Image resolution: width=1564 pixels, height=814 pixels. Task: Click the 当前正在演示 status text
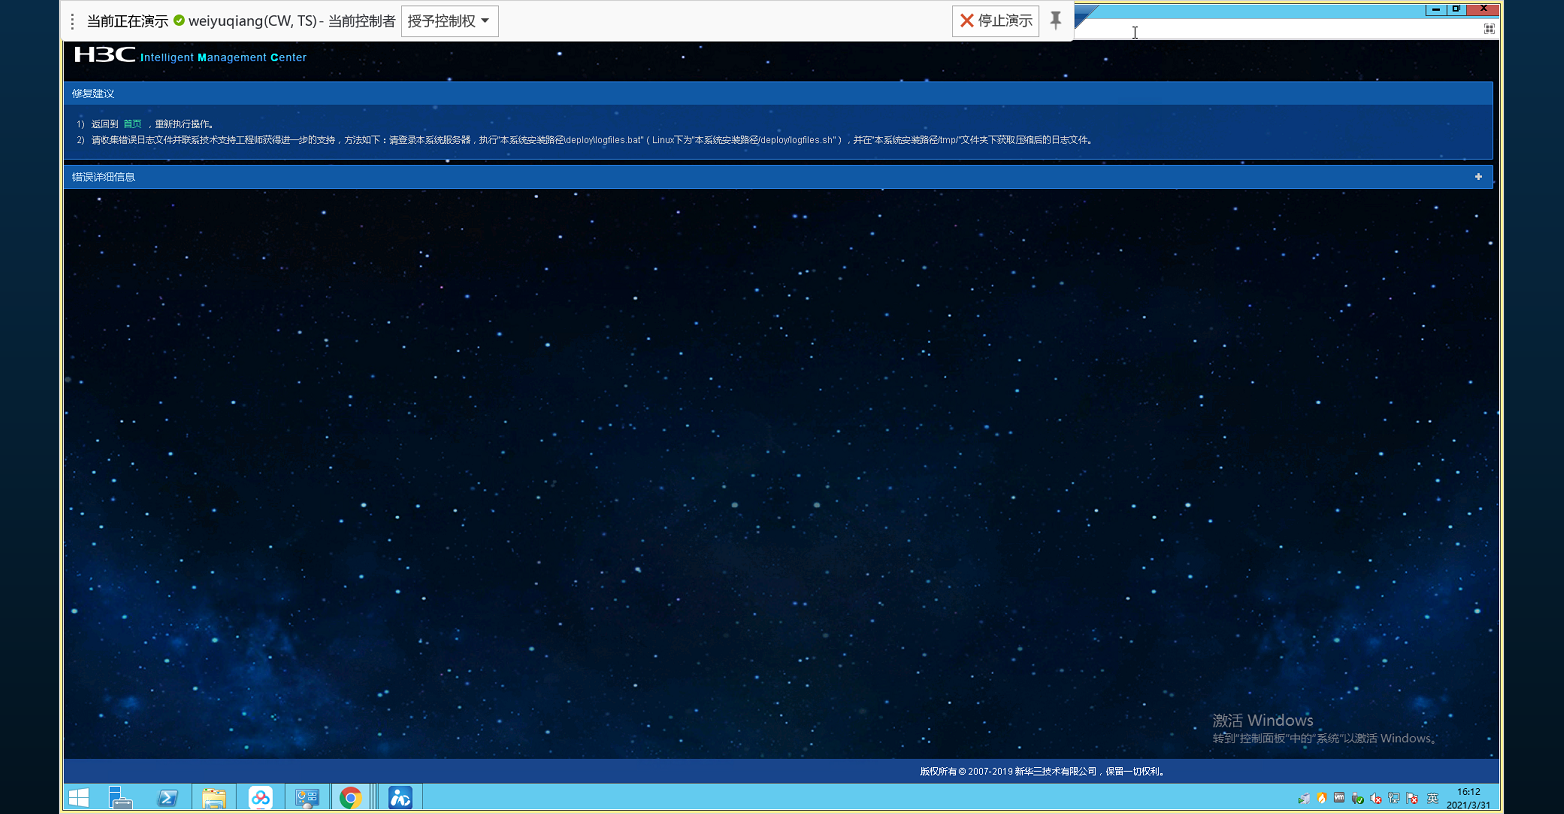(x=127, y=21)
